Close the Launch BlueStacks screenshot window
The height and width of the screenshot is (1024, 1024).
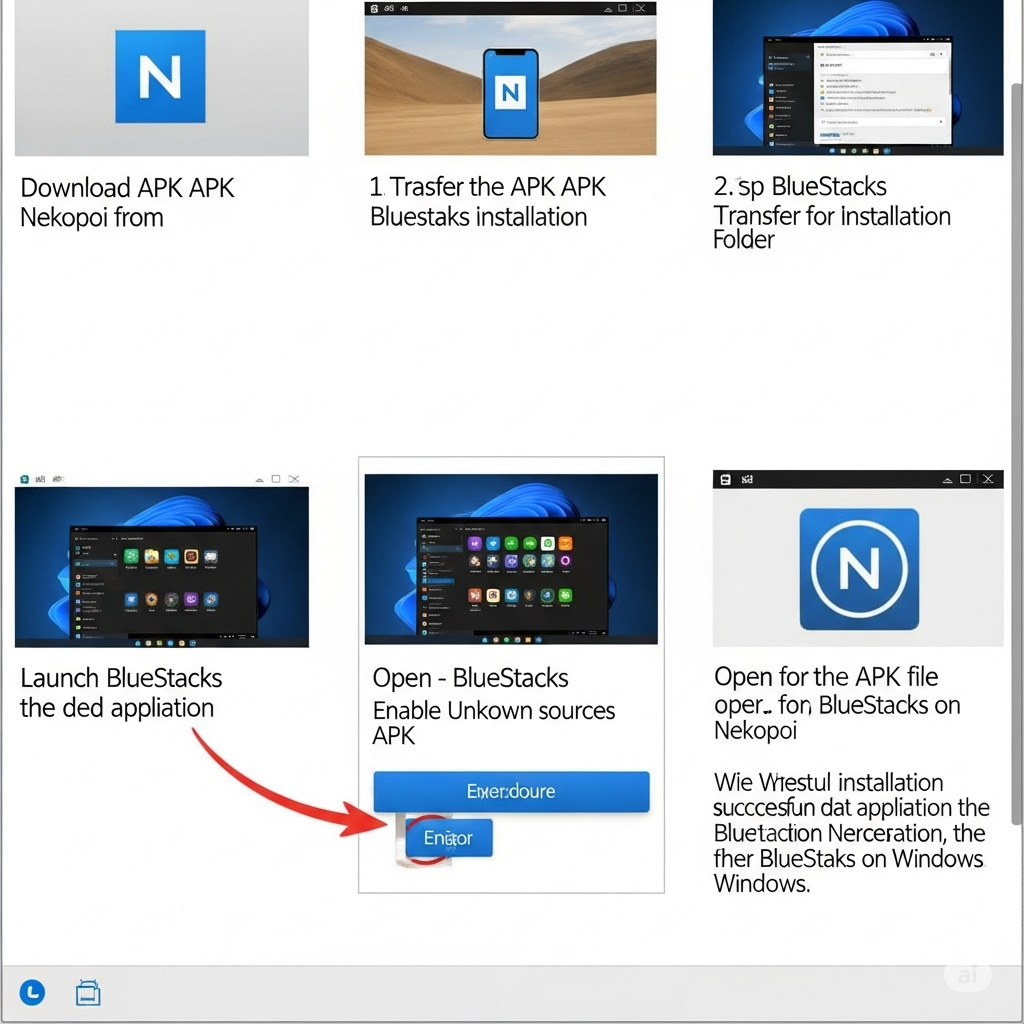point(295,479)
